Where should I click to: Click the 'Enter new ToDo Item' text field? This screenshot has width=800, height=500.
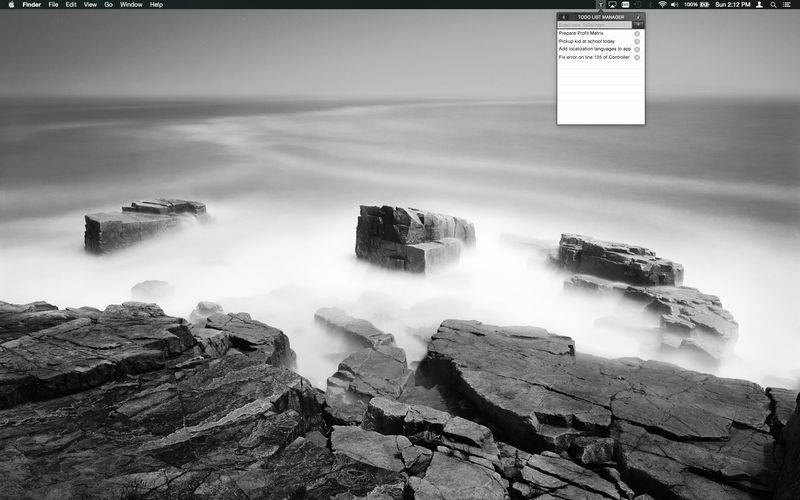point(594,24)
